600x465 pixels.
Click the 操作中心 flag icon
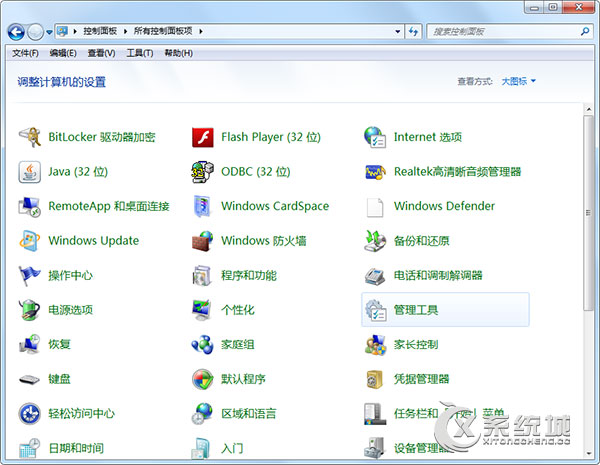click(x=29, y=276)
